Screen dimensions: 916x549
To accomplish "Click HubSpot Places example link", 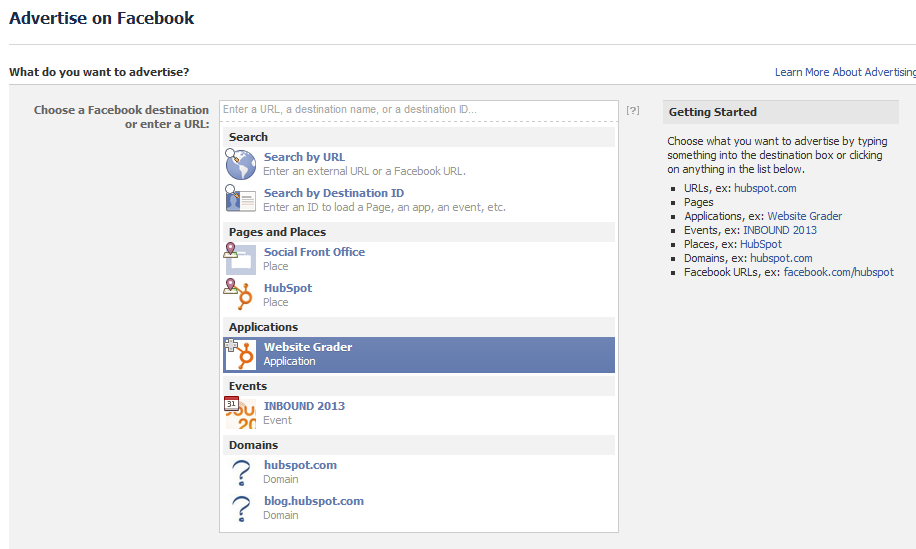I will (761, 244).
